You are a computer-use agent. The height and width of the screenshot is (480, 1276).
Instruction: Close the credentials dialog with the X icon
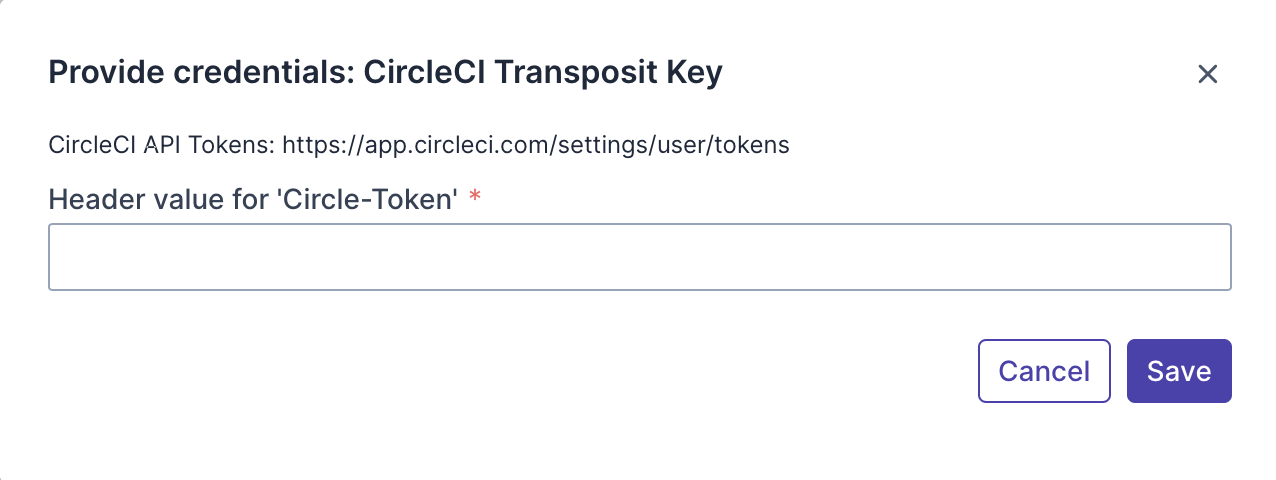click(1207, 74)
